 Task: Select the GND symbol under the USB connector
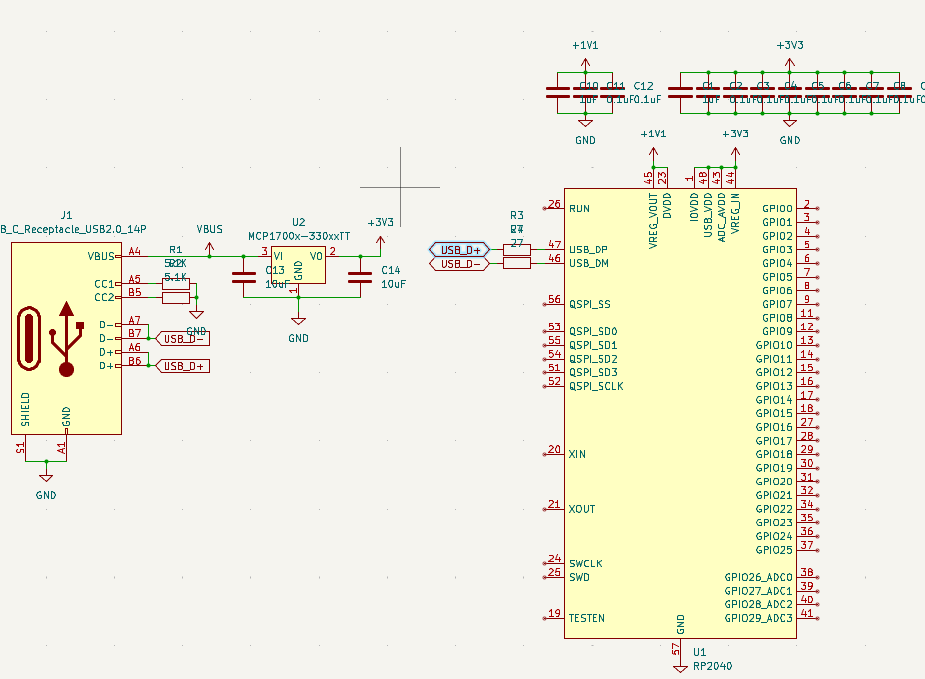click(x=46, y=480)
